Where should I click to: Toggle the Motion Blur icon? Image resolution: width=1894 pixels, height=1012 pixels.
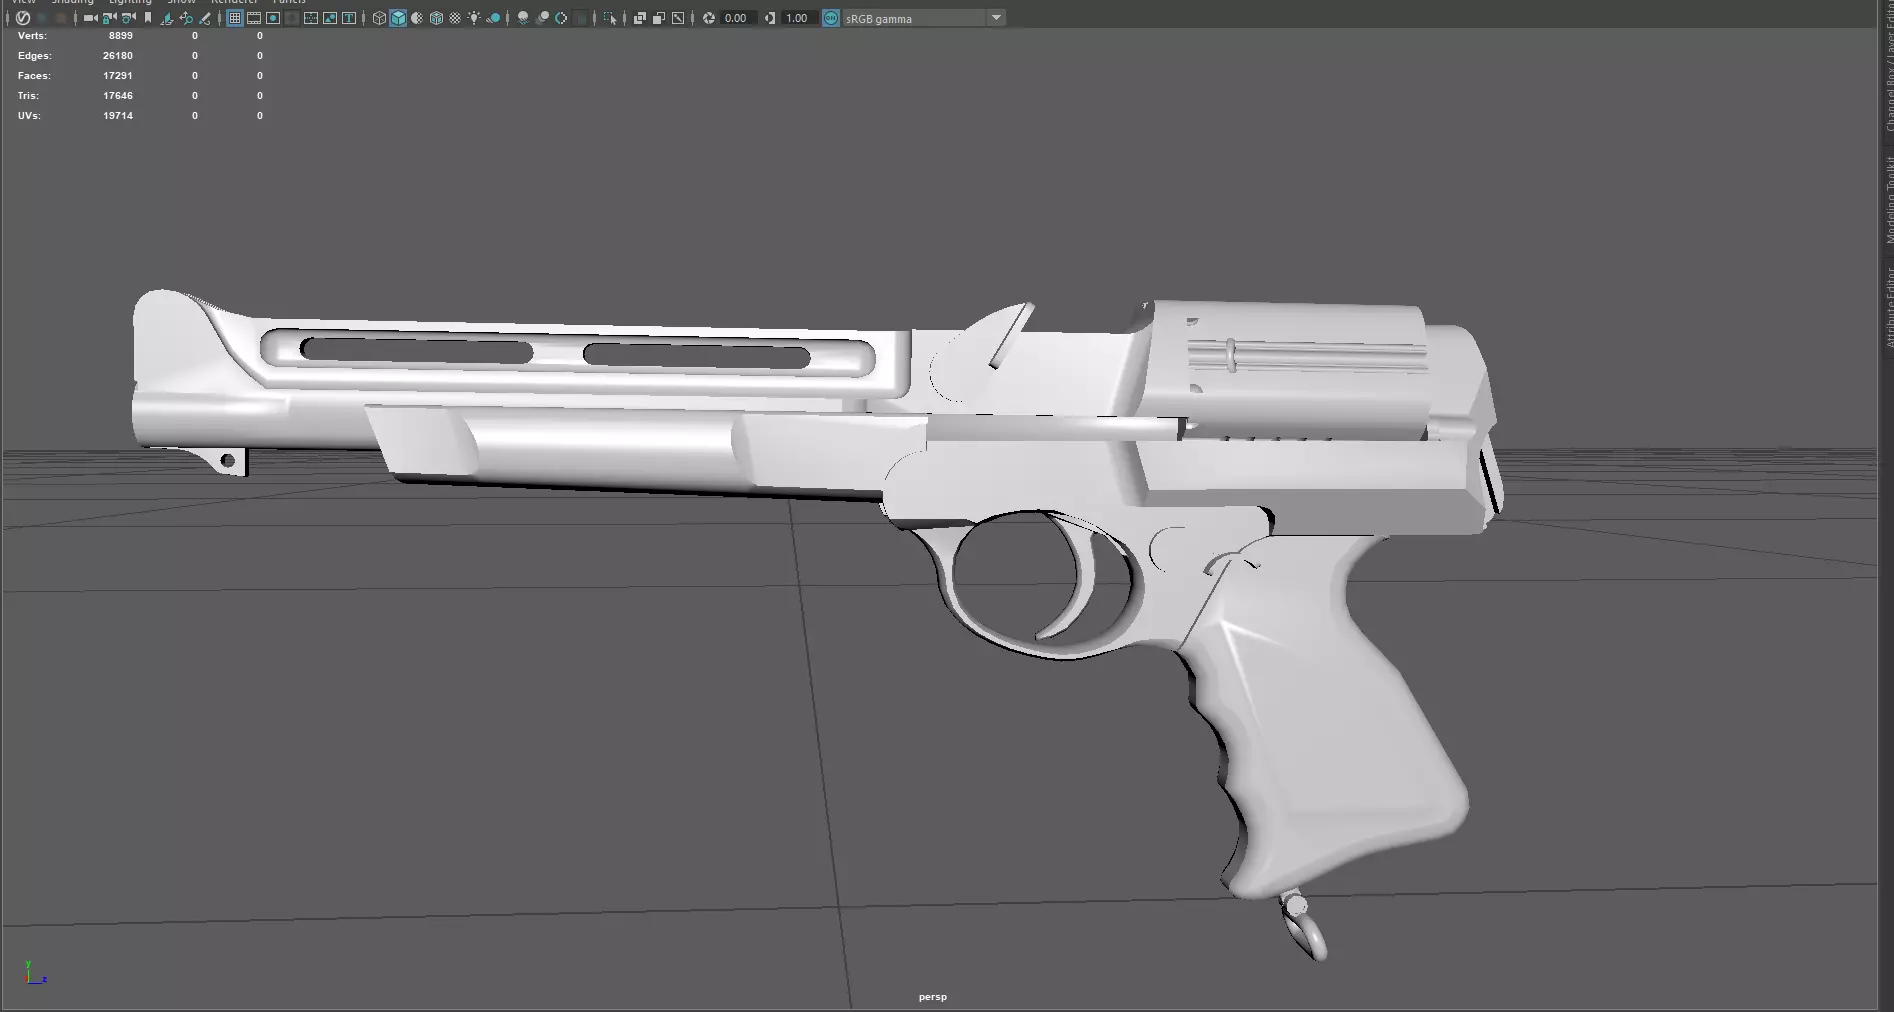pos(542,18)
